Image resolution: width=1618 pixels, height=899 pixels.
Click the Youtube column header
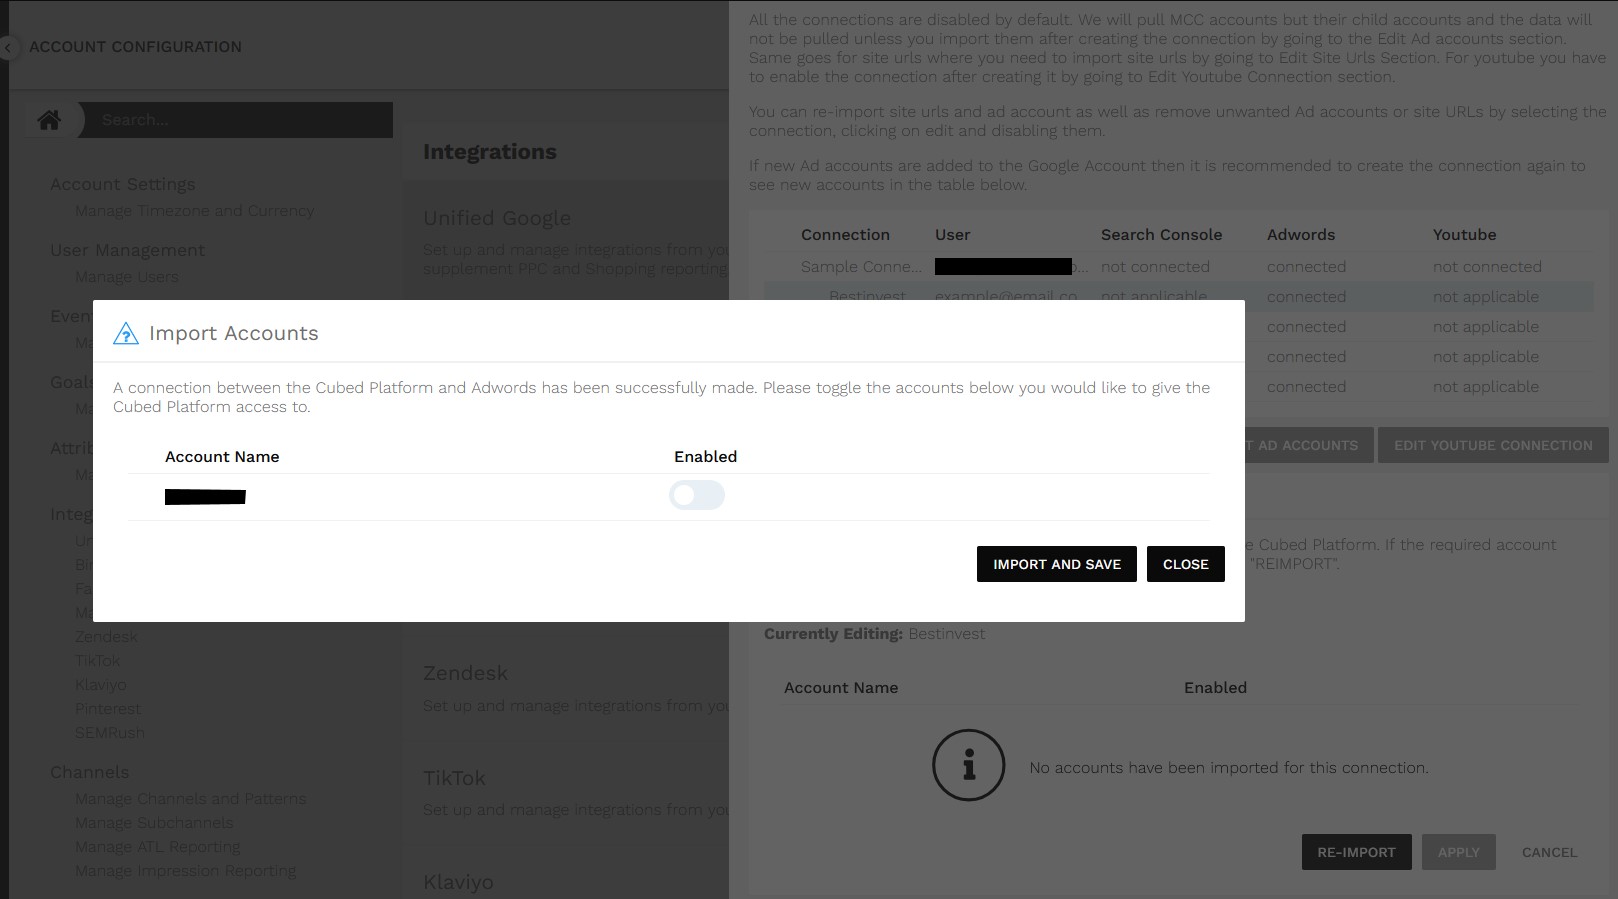coord(1464,235)
